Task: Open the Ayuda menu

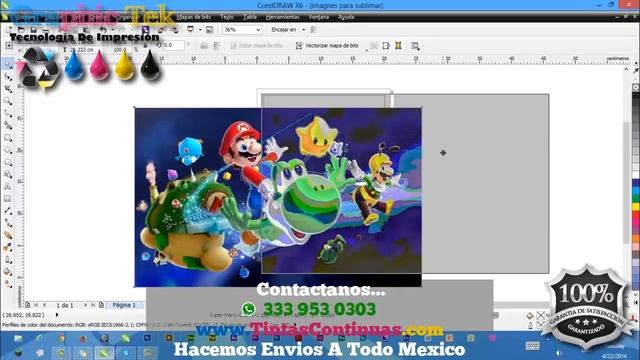Action: (346, 17)
